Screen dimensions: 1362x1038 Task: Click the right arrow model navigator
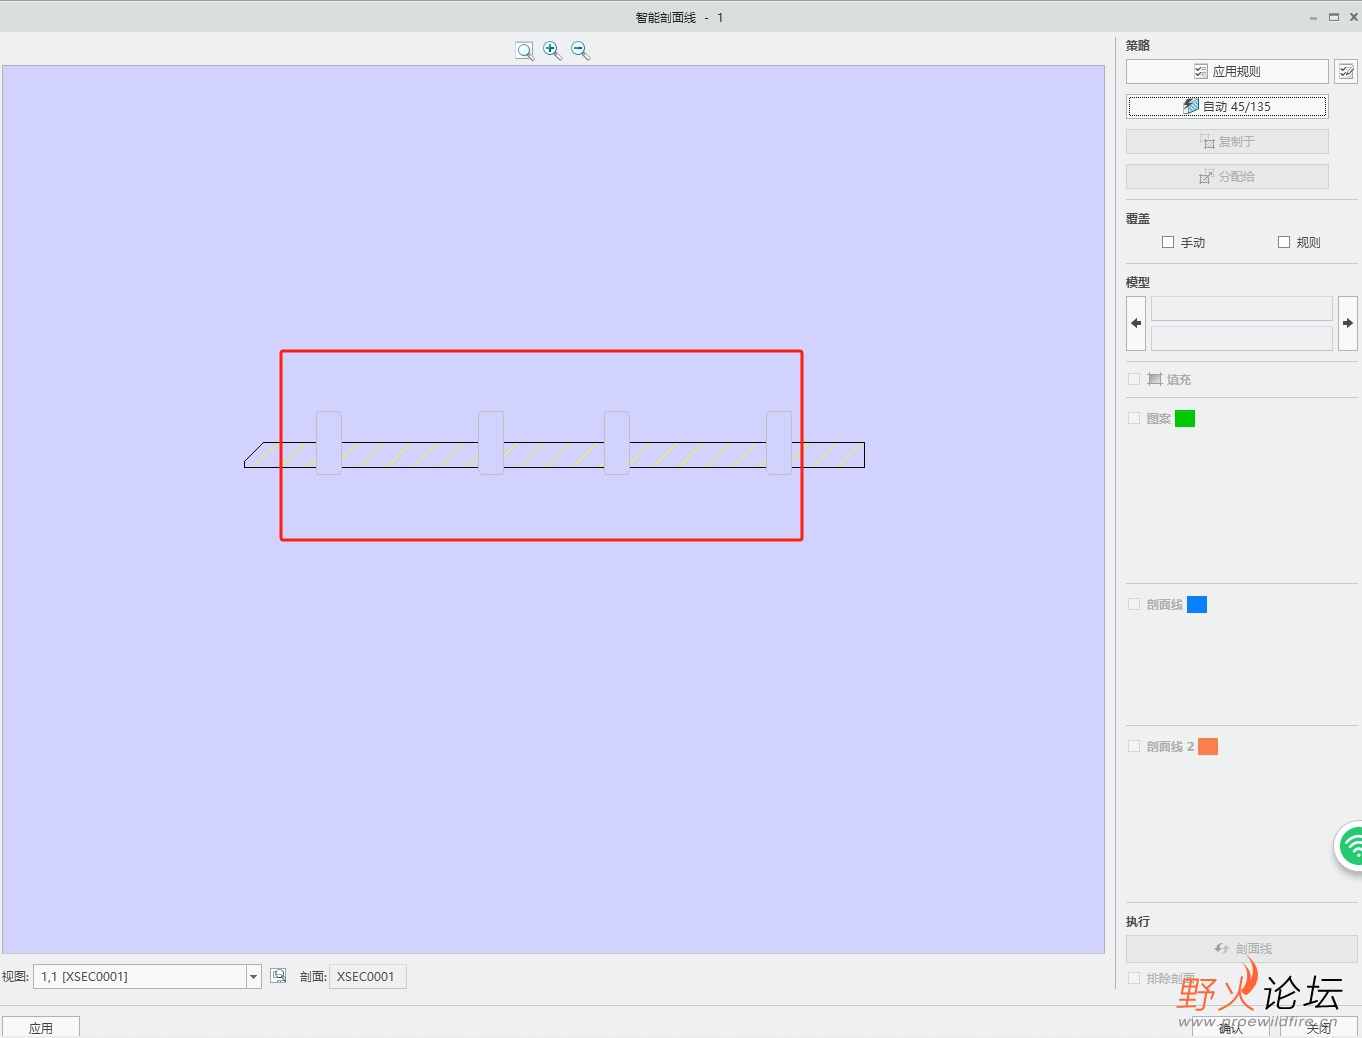point(1348,323)
